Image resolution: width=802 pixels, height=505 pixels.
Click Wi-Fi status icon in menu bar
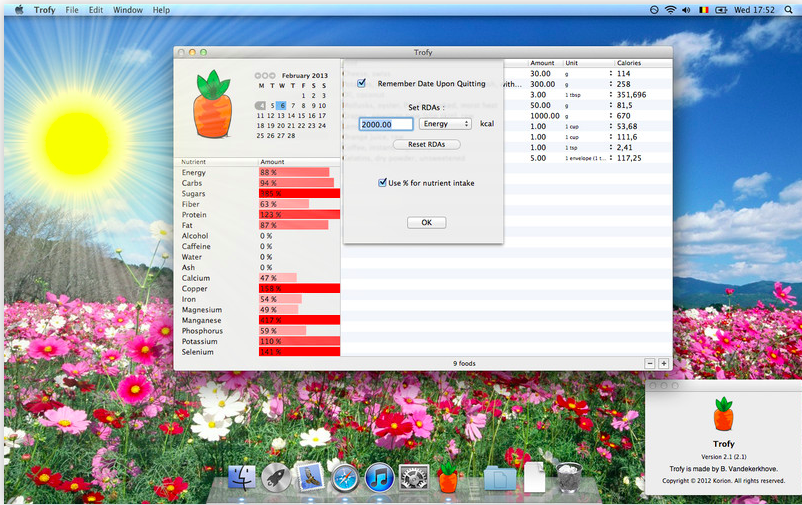[x=670, y=10]
